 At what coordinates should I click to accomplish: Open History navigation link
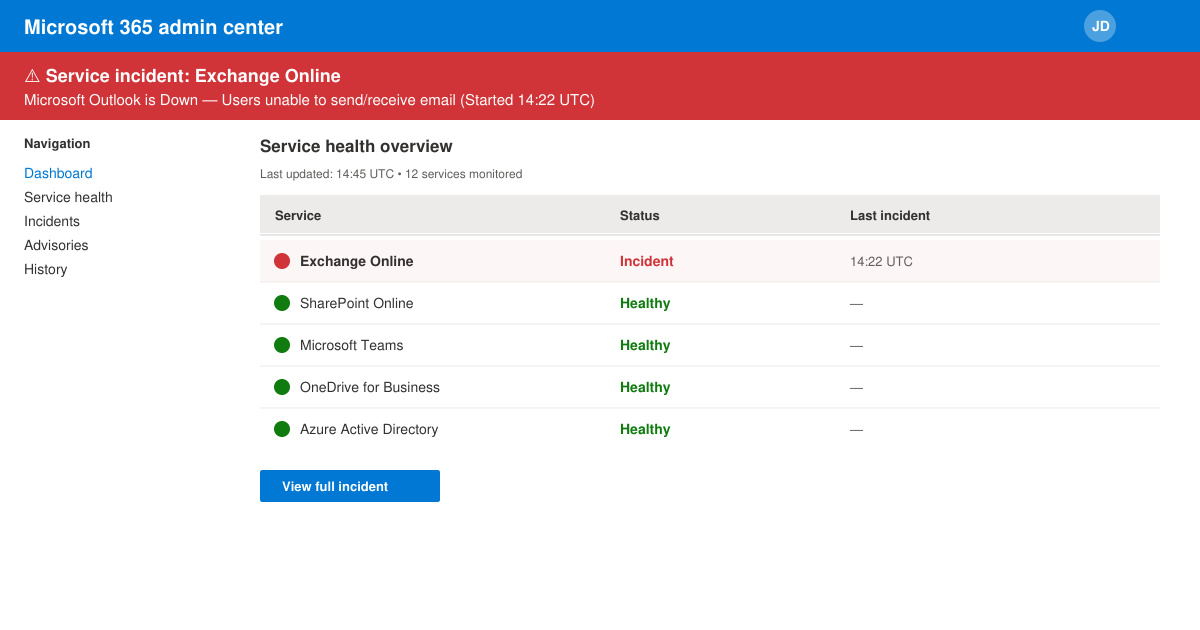point(46,269)
